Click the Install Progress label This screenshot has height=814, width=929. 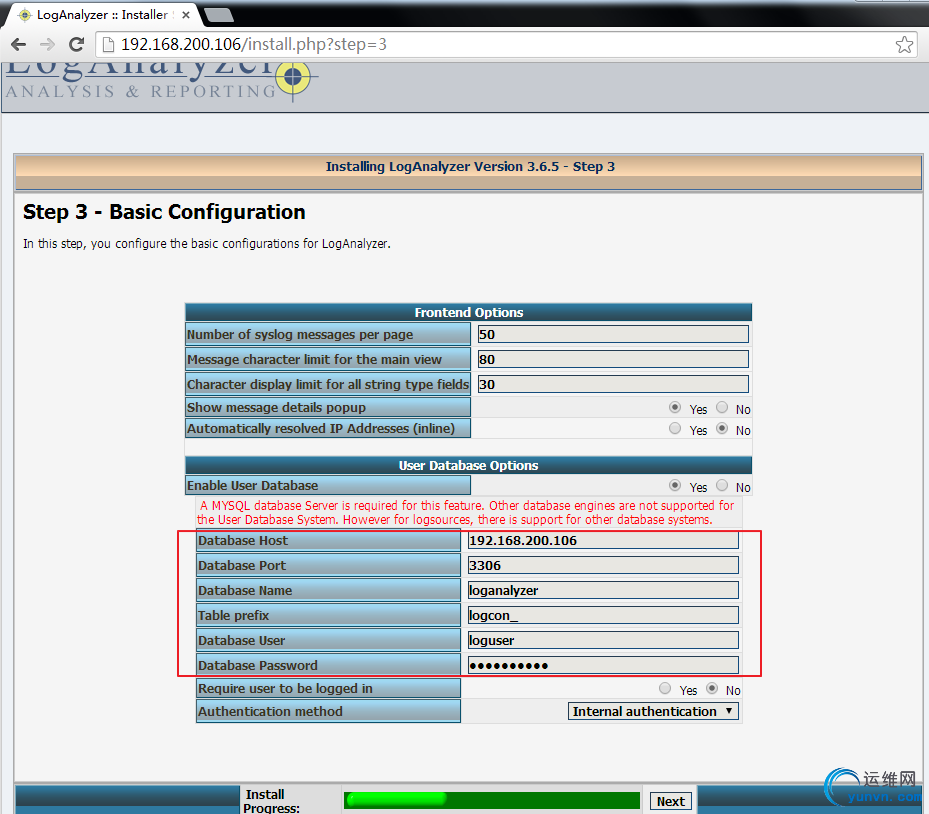tap(273, 801)
